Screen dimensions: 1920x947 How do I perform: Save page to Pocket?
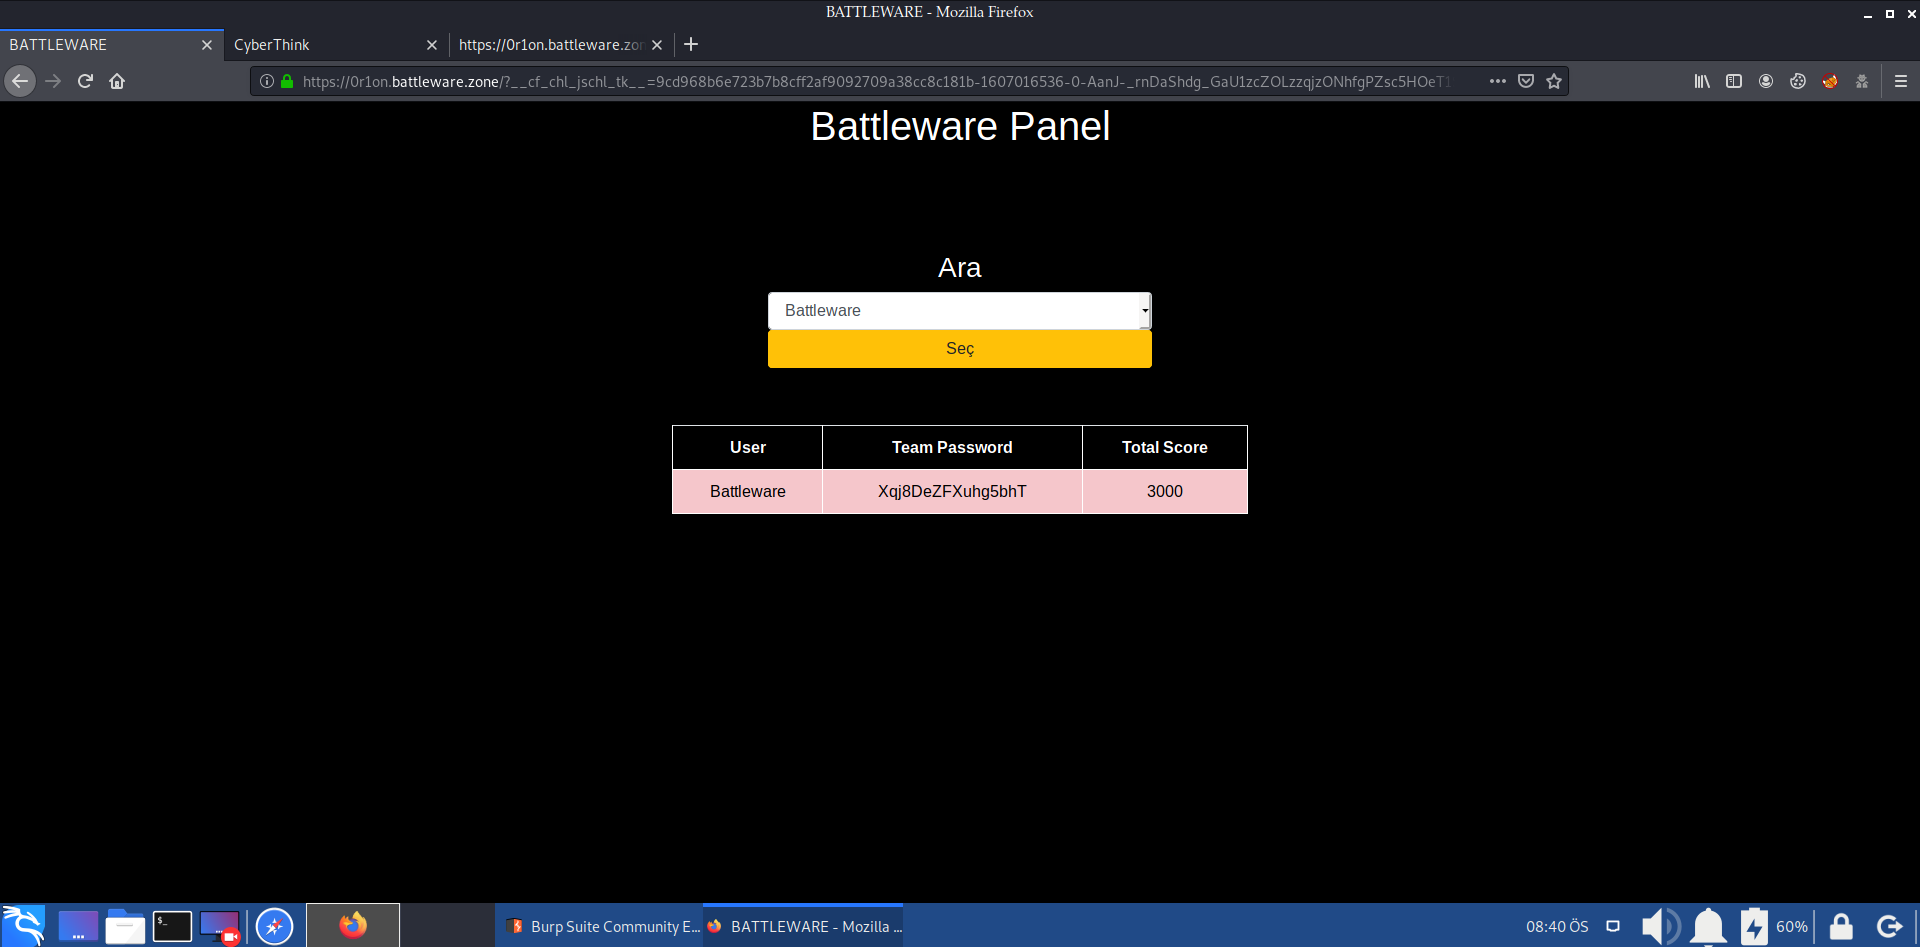[x=1525, y=81]
